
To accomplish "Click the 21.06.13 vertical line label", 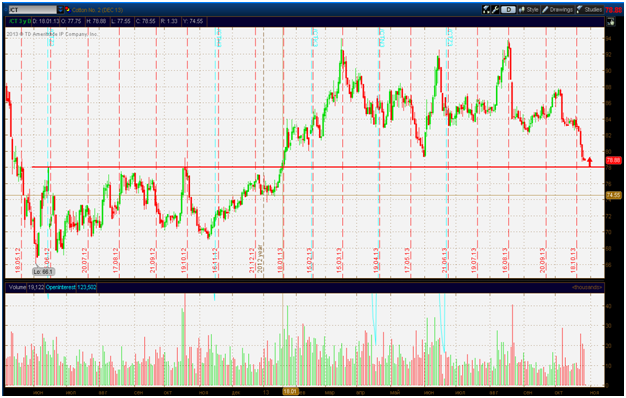I will (x=444, y=261).
